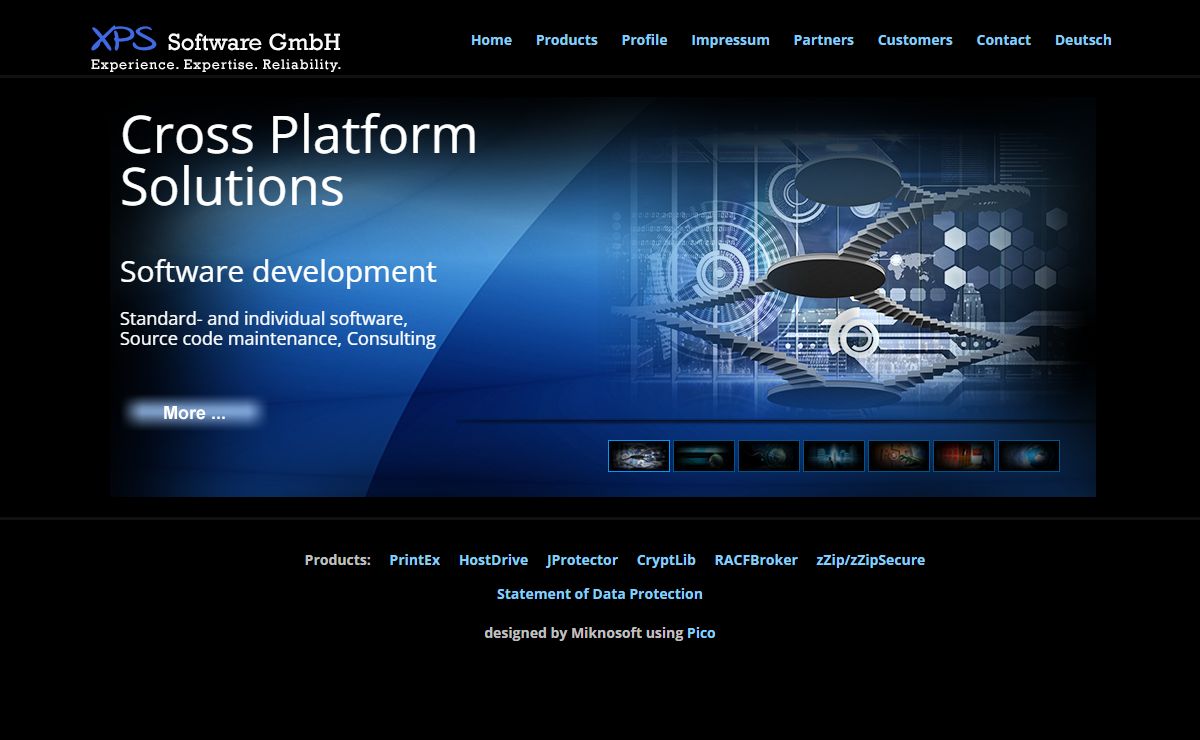This screenshot has width=1200, height=740.
Task: Open the RACFBroker product link
Action: pyautogui.click(x=756, y=560)
